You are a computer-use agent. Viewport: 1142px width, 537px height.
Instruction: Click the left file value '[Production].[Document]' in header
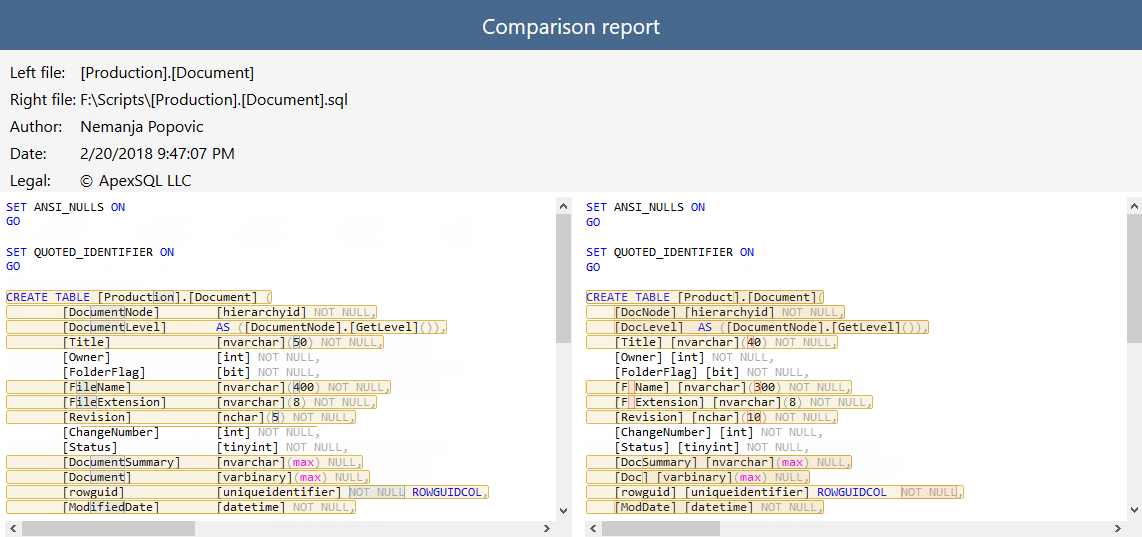coord(168,73)
